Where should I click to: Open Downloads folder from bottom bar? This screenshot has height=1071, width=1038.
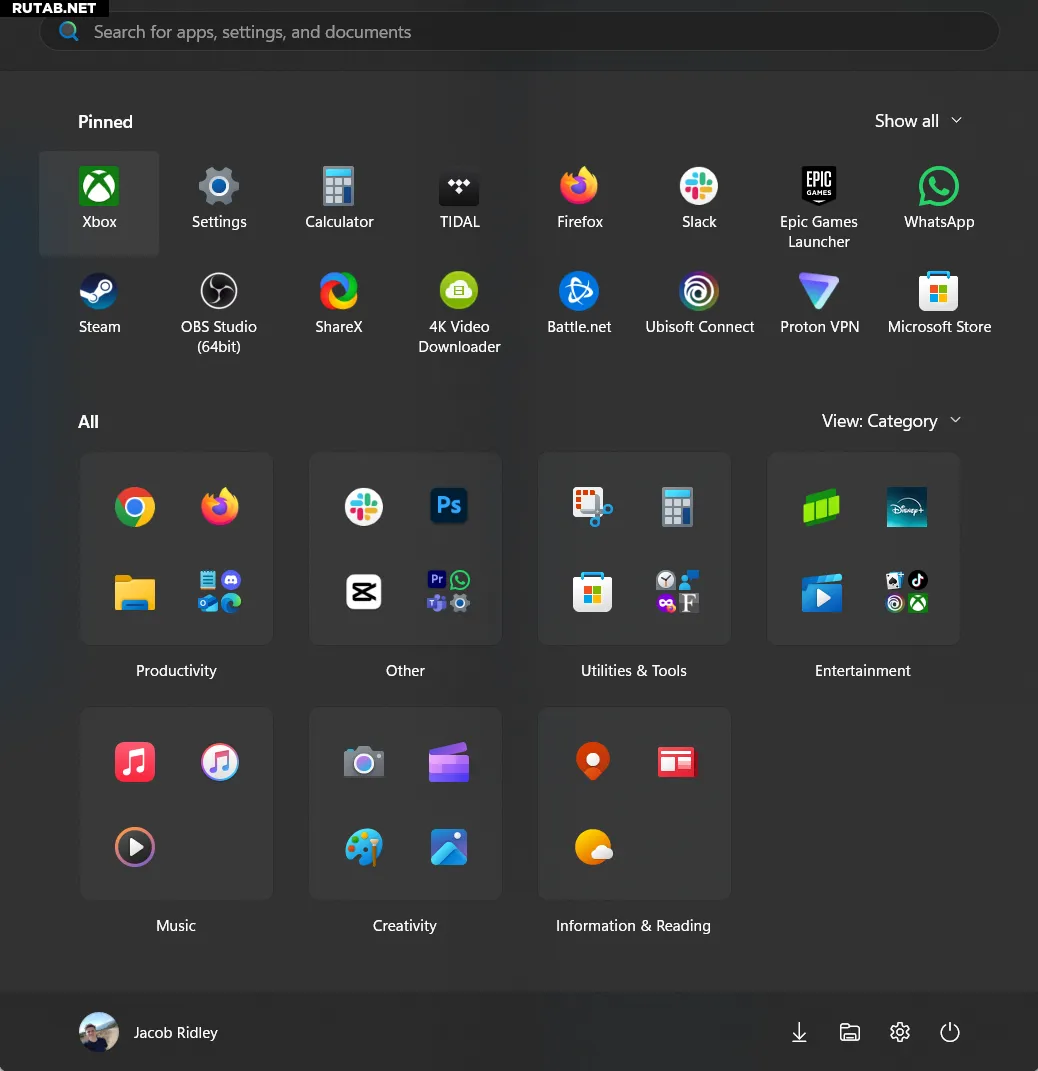[x=799, y=1032]
